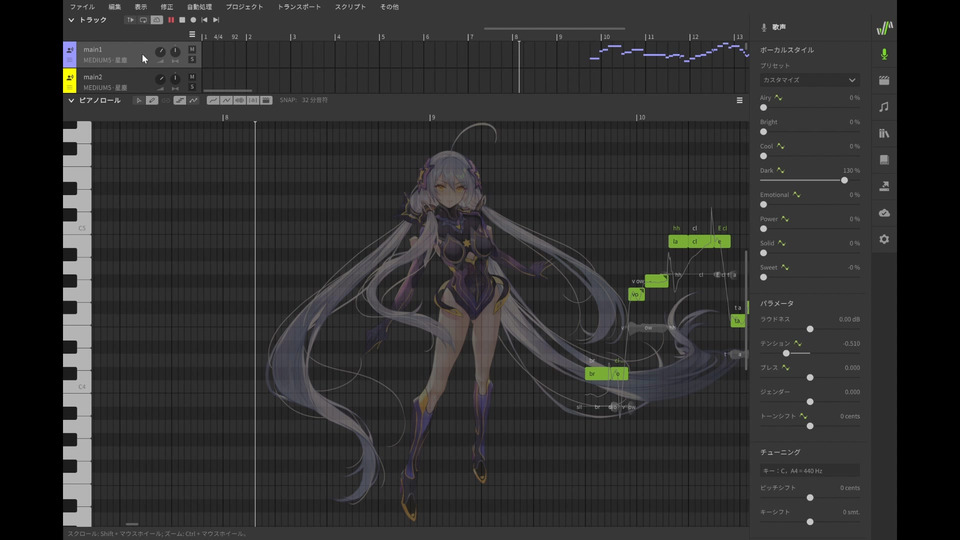Screen dimensions: 960x540
Task: Mute the main1 track
Action: [192, 50]
